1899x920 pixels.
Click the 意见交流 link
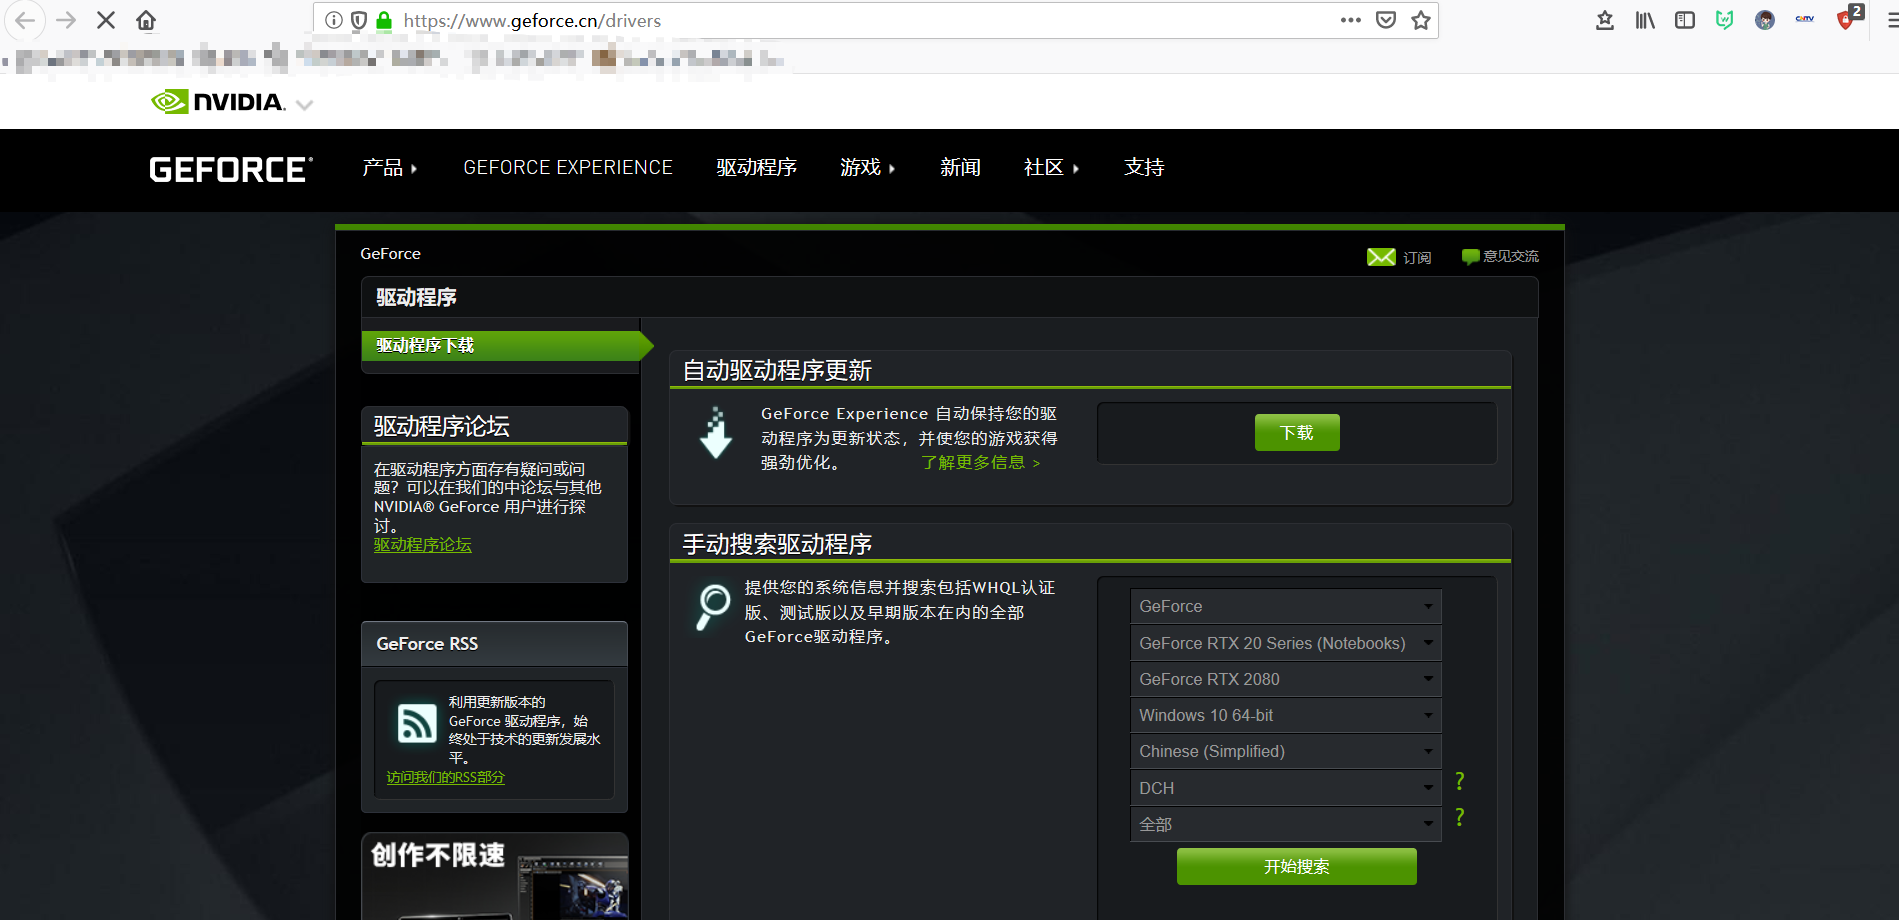pyautogui.click(x=1511, y=257)
